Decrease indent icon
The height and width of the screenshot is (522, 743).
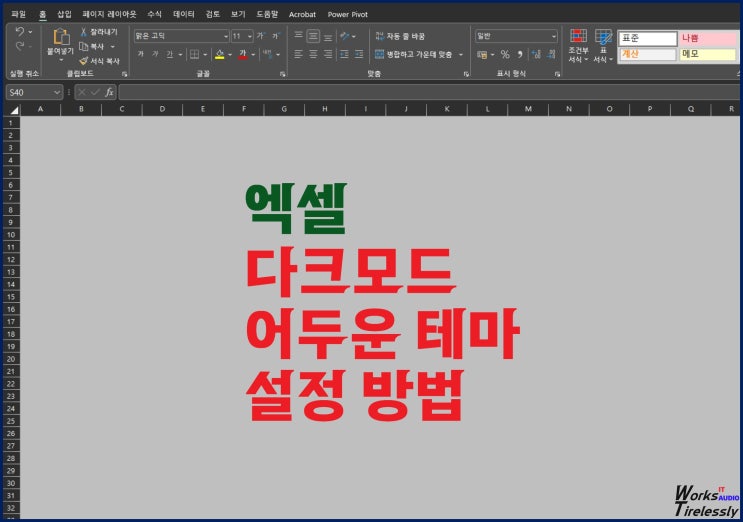344,54
